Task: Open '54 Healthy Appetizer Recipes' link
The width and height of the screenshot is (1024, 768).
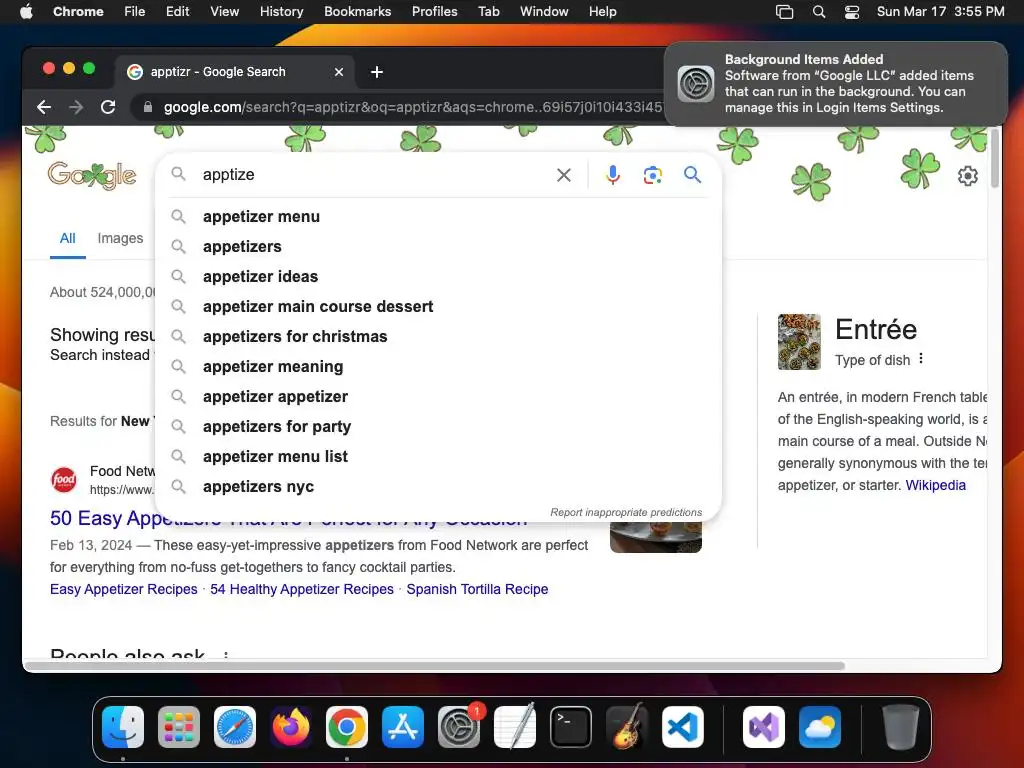Action: click(302, 589)
